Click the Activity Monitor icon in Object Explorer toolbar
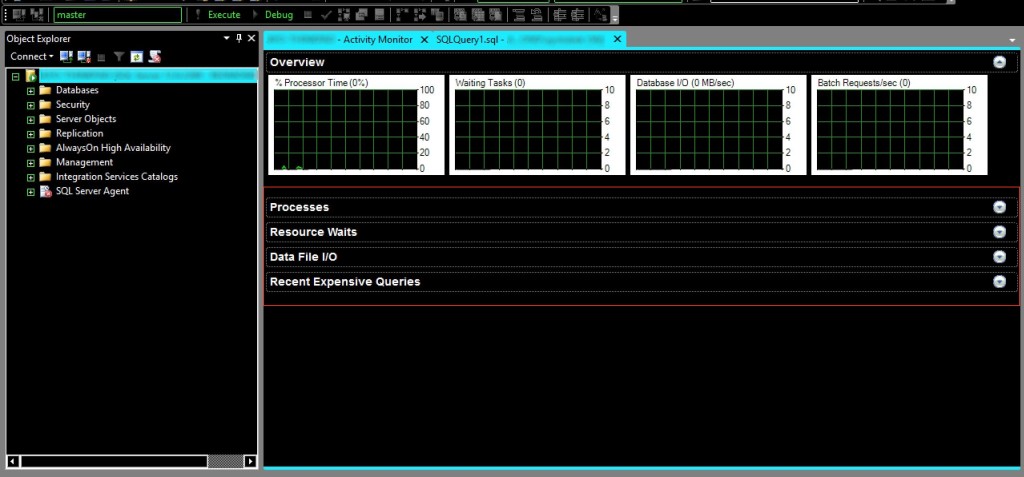Viewport: 1024px width, 477px height. pos(154,57)
